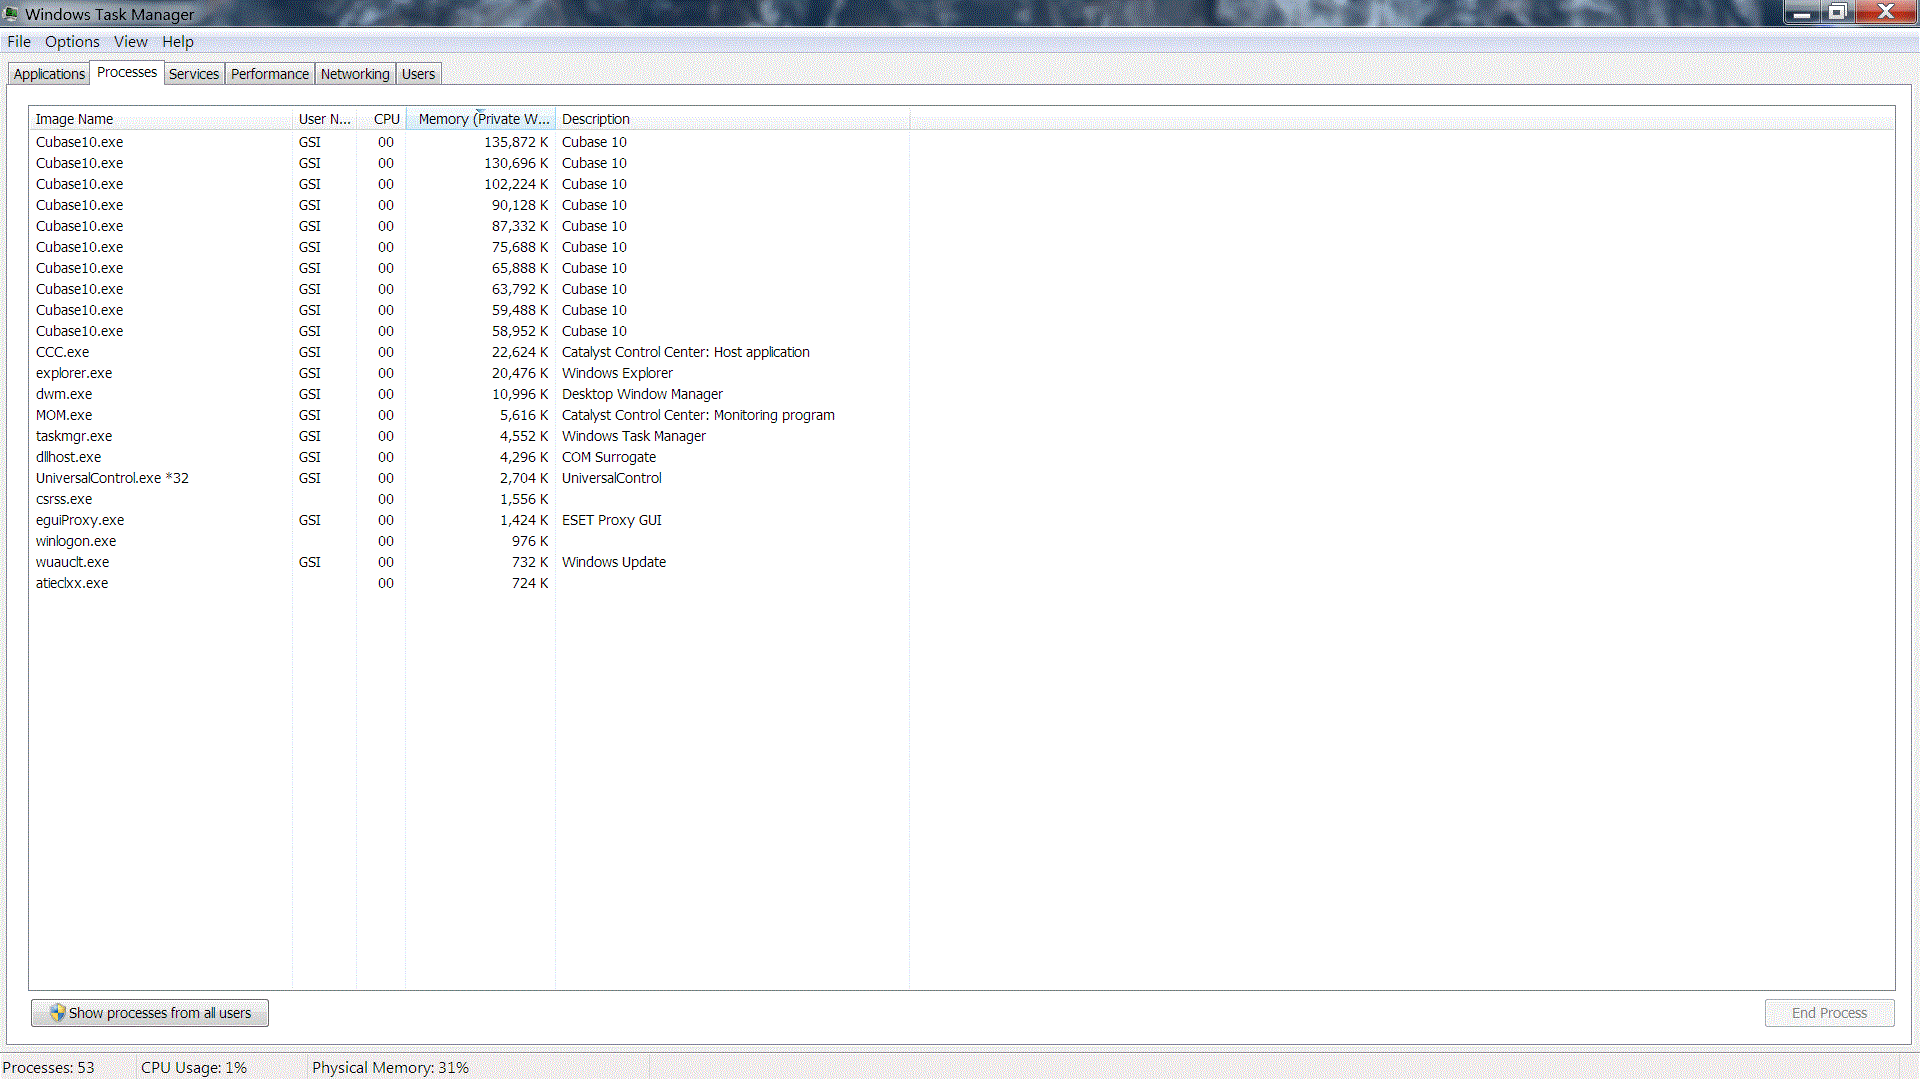Viewport: 1920px width, 1080px height.
Task: Click the Task Manager title bar icon
Action: click(x=11, y=13)
